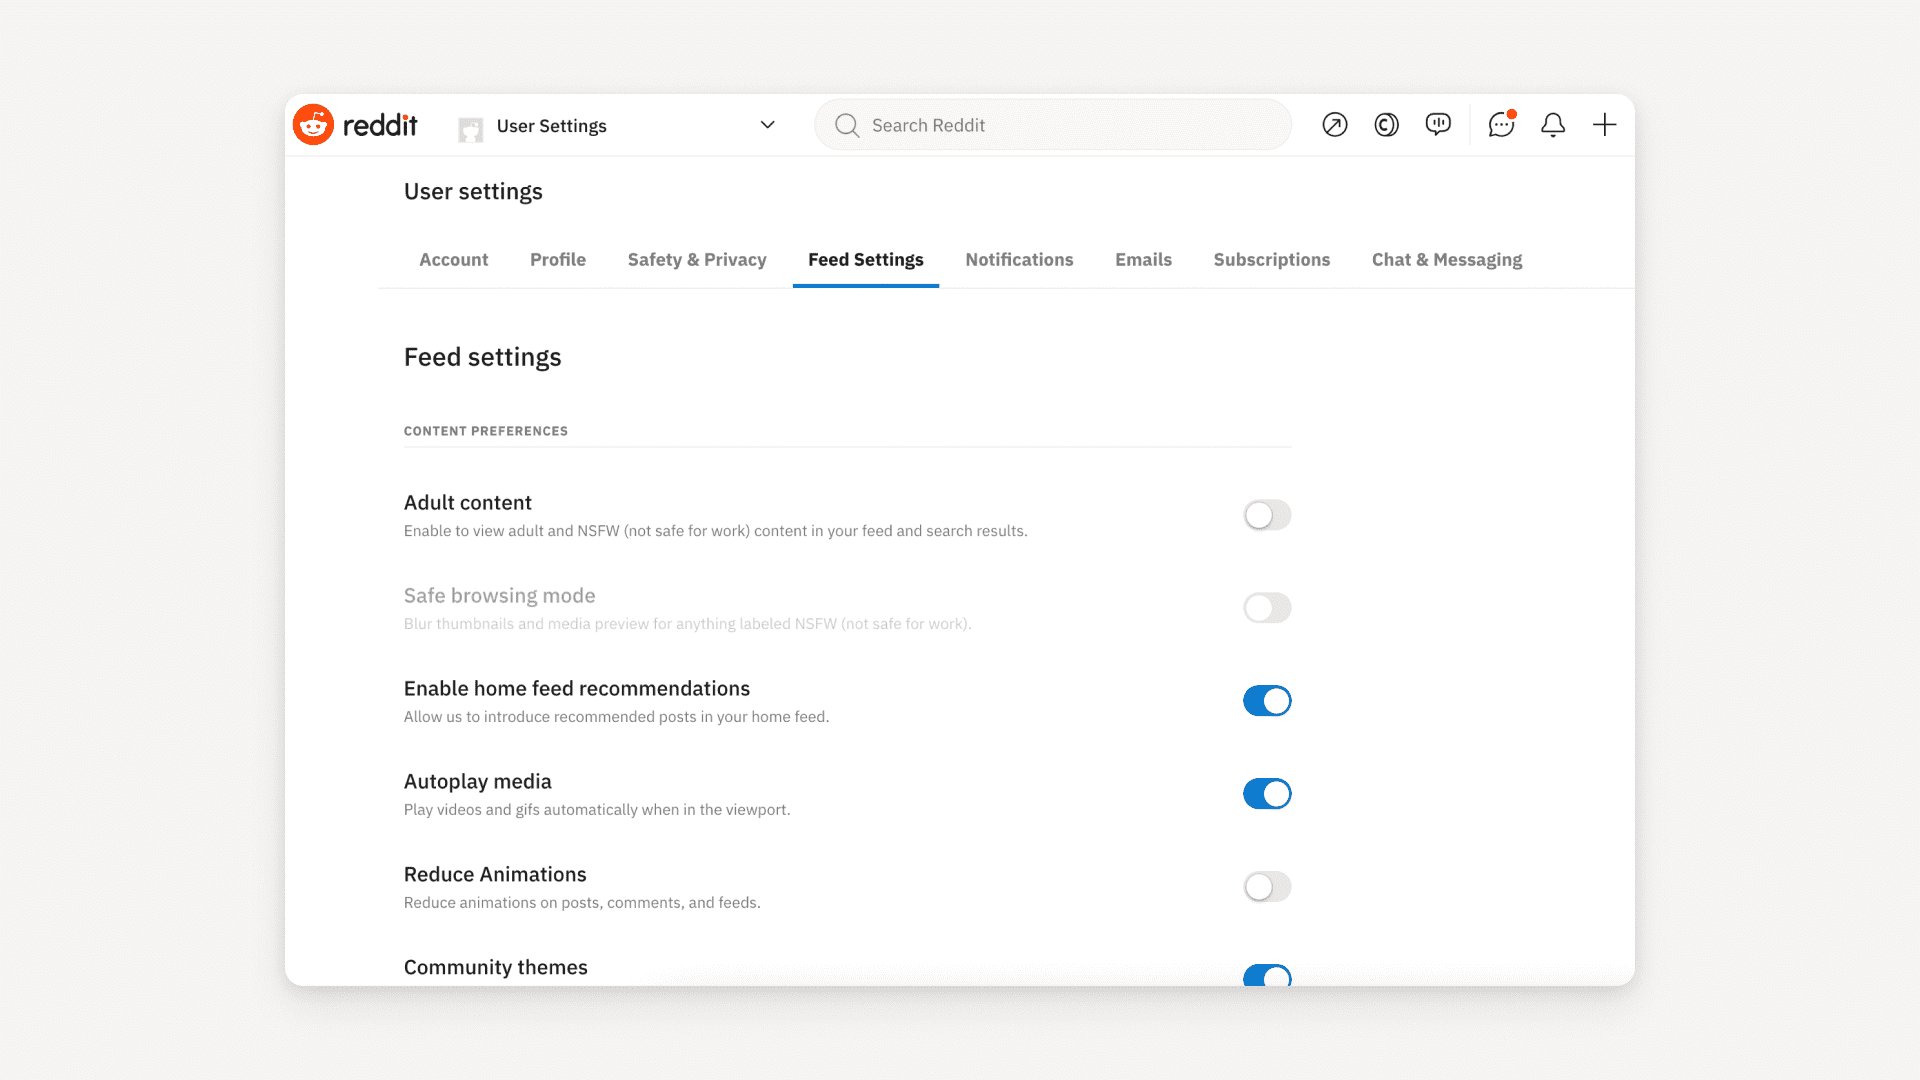Open the Notifications settings tab
Image resolution: width=1920 pixels, height=1080 pixels.
(1019, 260)
